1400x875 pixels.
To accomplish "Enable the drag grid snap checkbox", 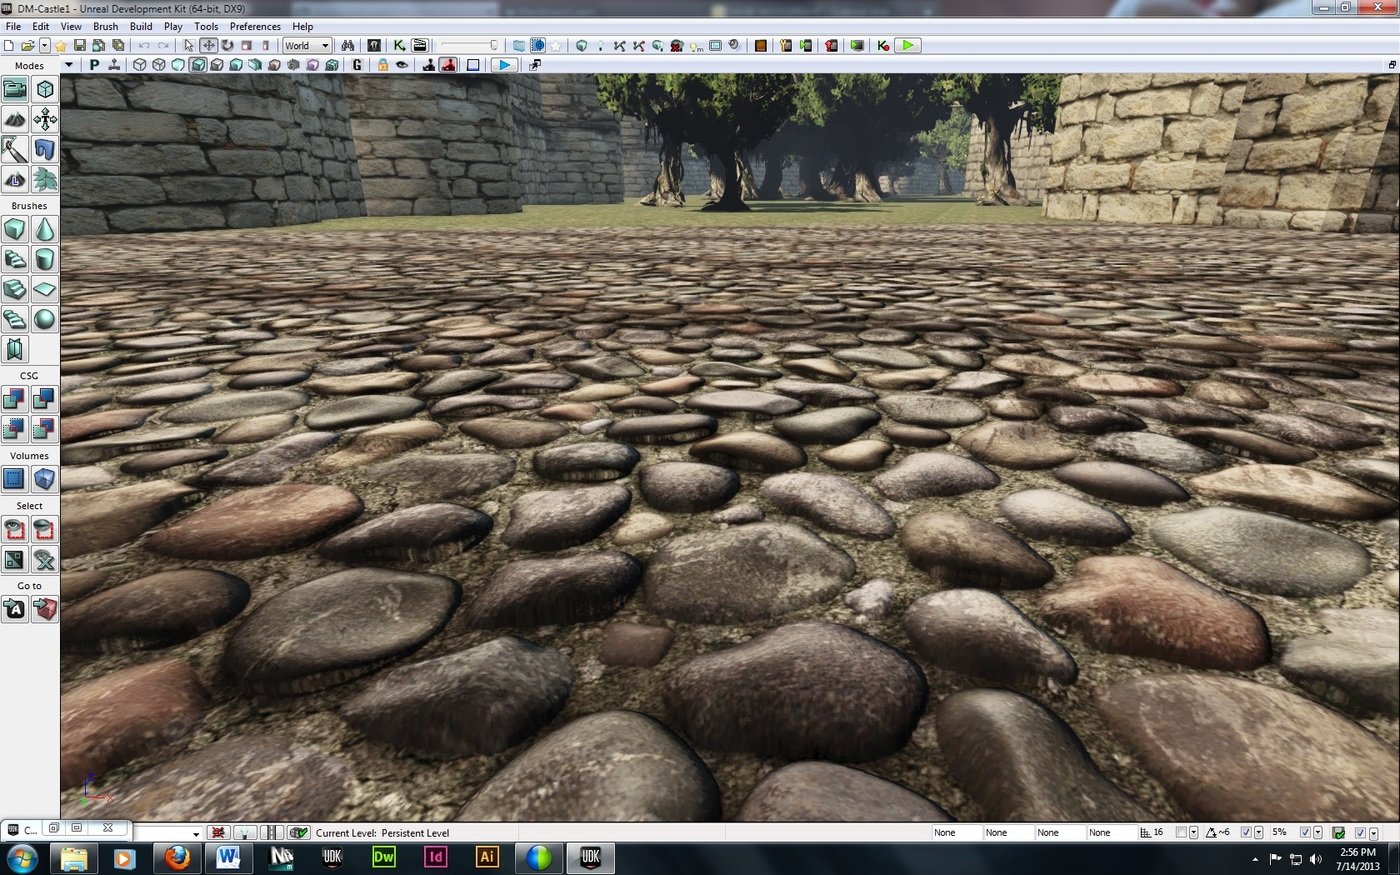I will [x=1181, y=832].
